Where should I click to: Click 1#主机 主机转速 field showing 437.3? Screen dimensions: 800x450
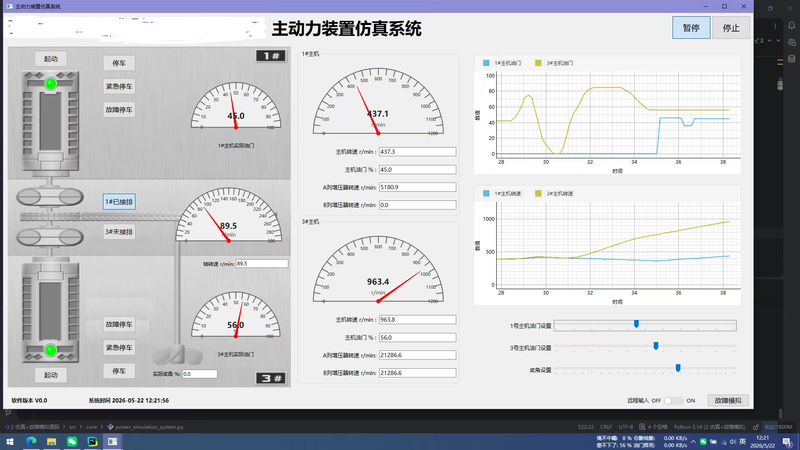click(417, 152)
